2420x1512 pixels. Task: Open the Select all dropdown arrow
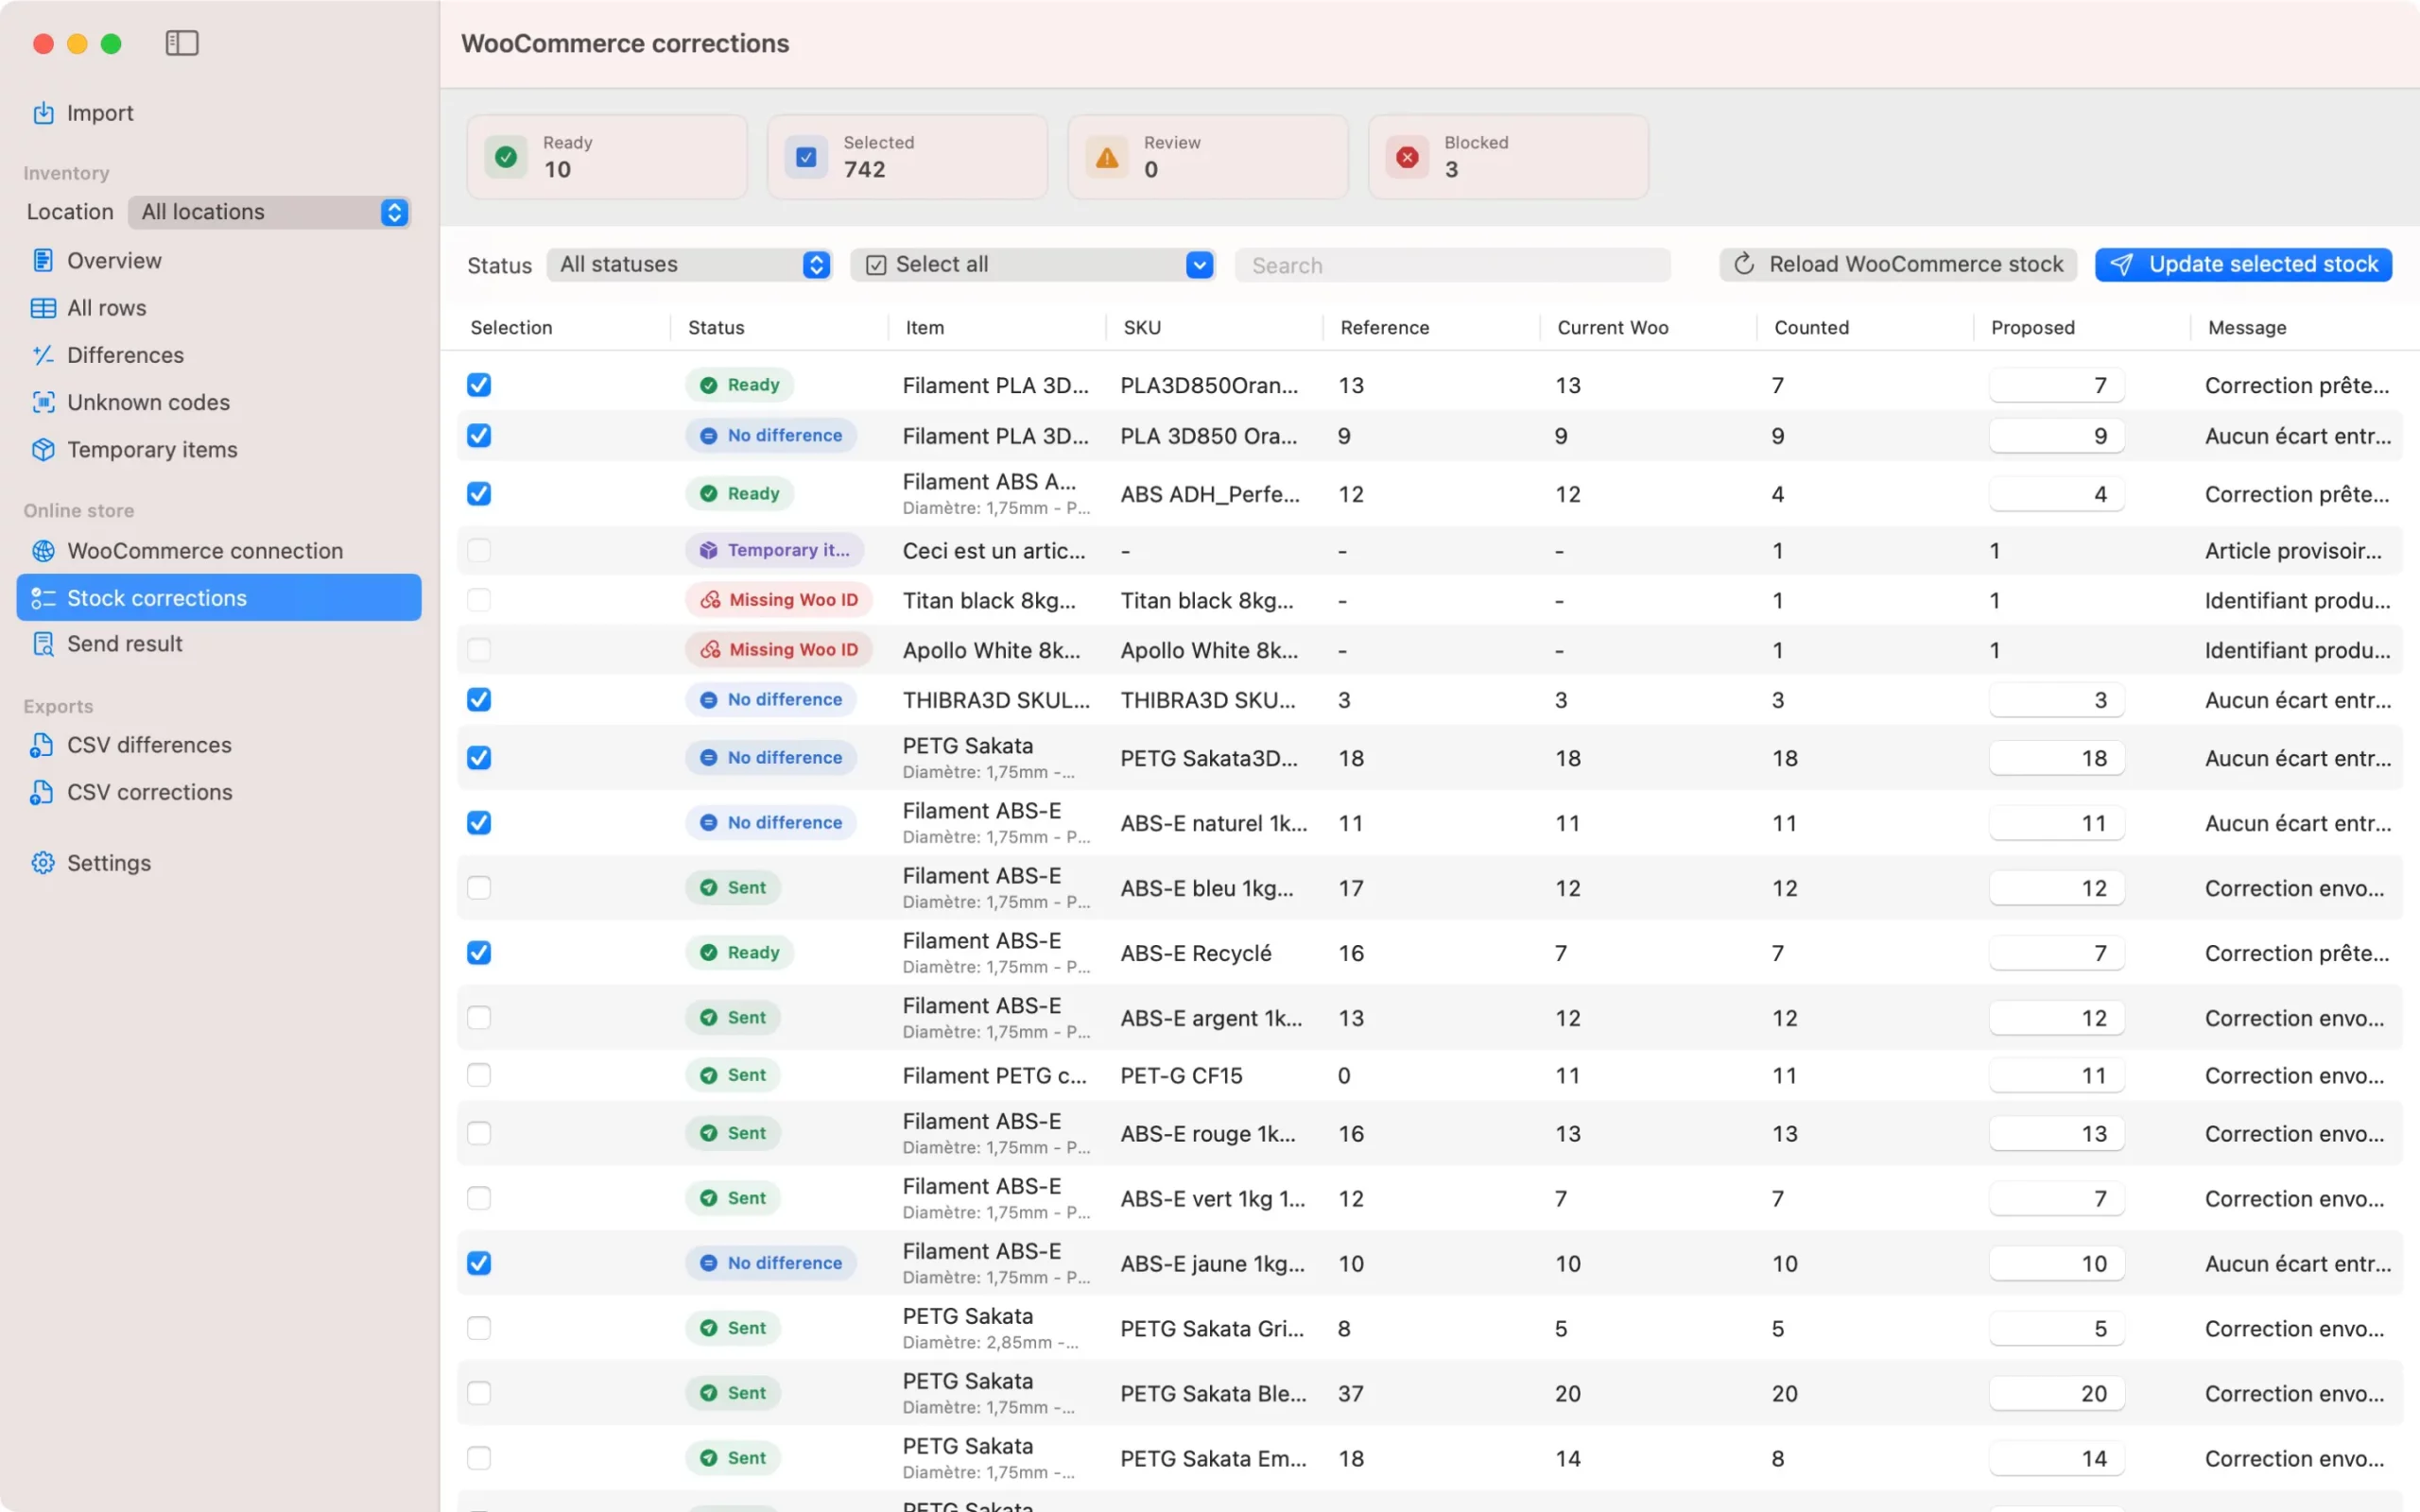(1199, 265)
